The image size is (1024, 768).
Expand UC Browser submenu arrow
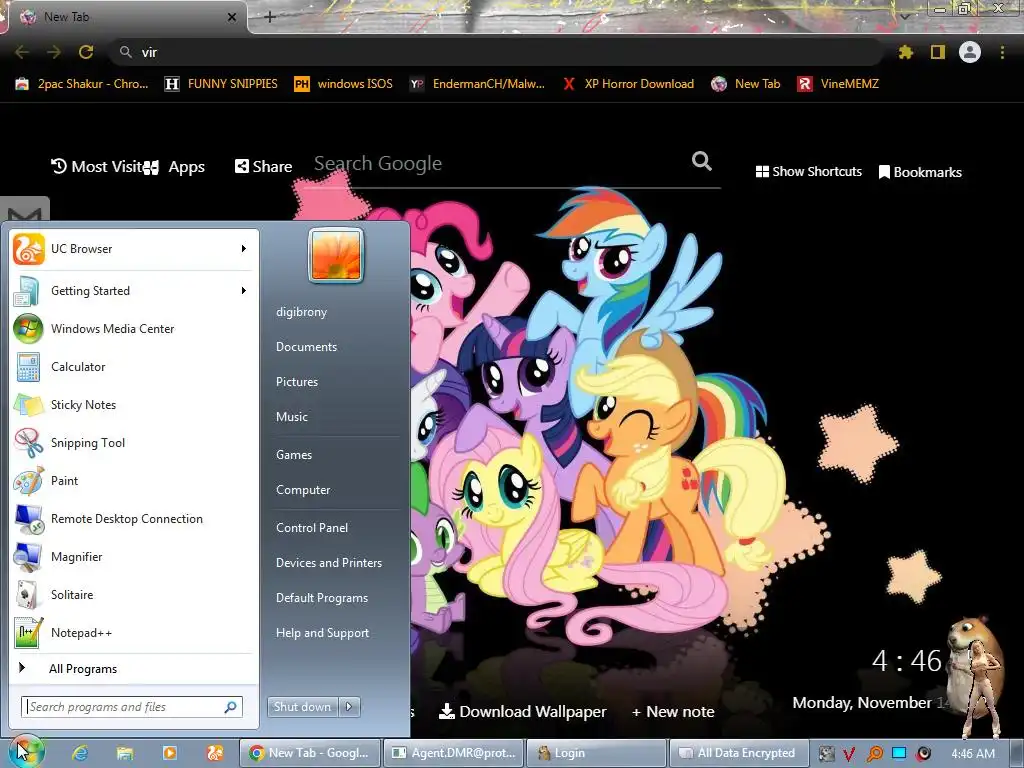[x=244, y=249]
